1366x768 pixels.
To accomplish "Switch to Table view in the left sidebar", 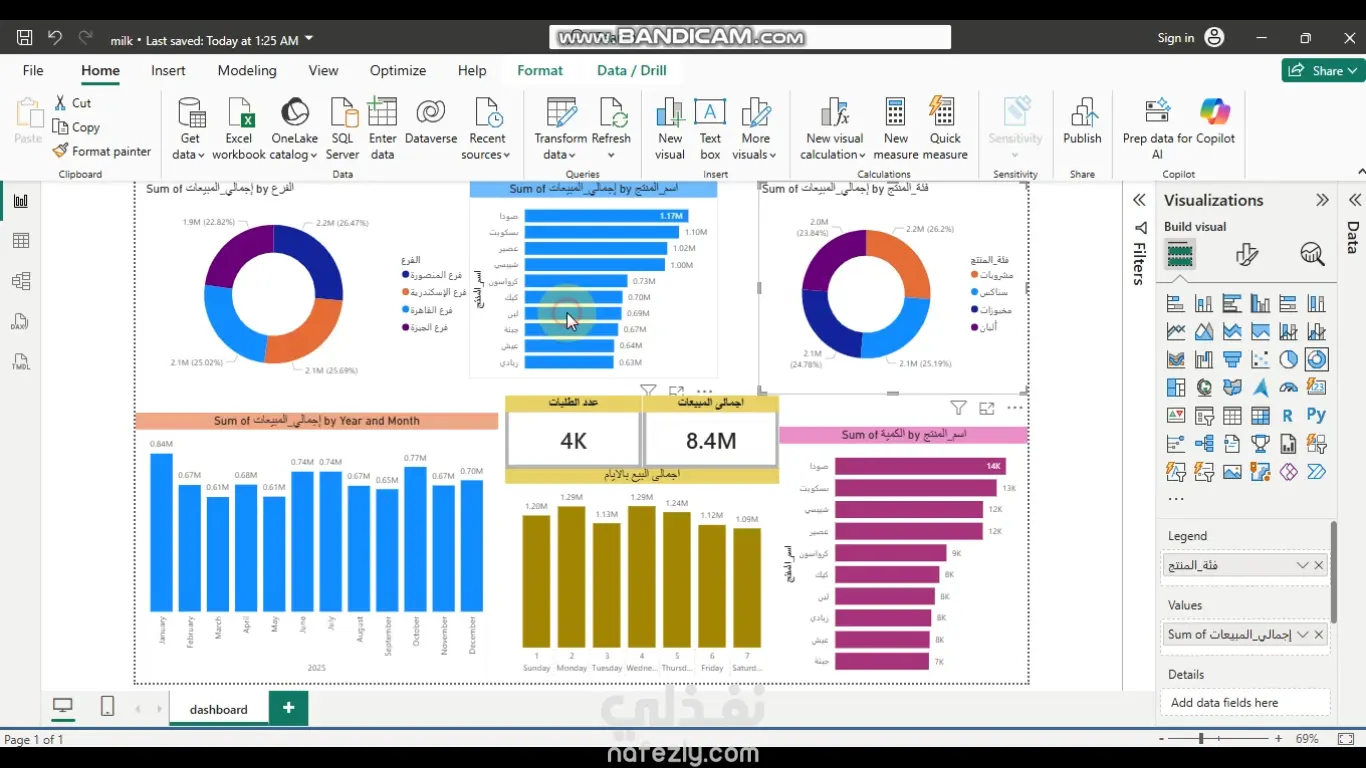I will [x=21, y=241].
